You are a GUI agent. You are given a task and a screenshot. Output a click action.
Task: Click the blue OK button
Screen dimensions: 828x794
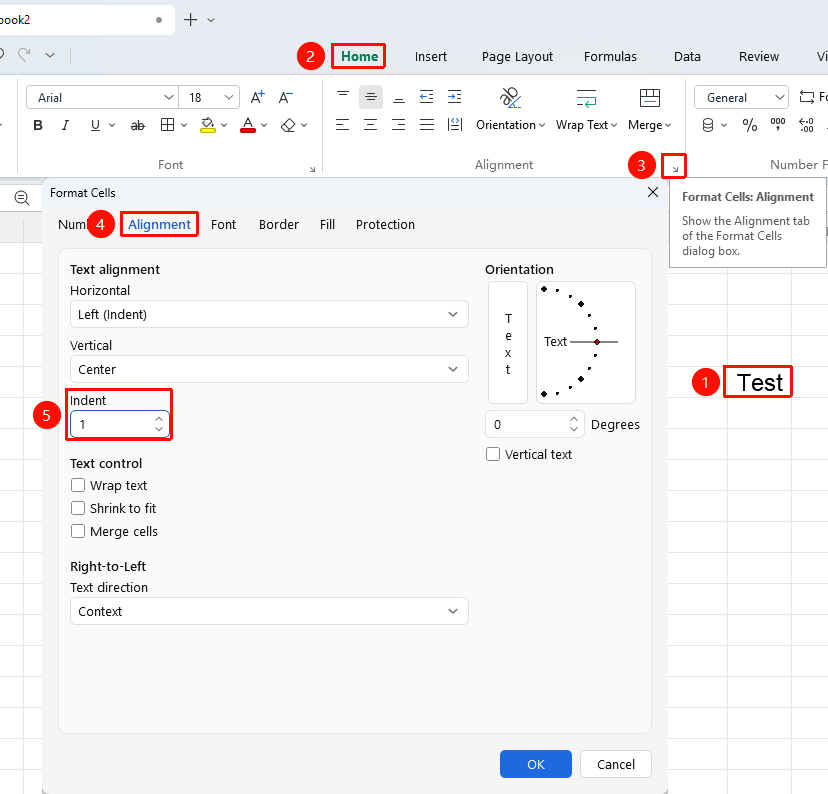(x=535, y=764)
